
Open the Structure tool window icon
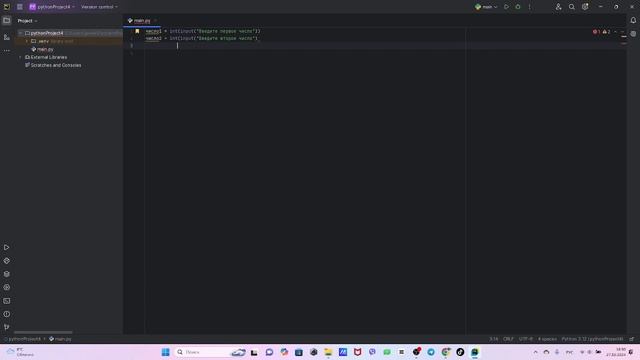[7, 37]
